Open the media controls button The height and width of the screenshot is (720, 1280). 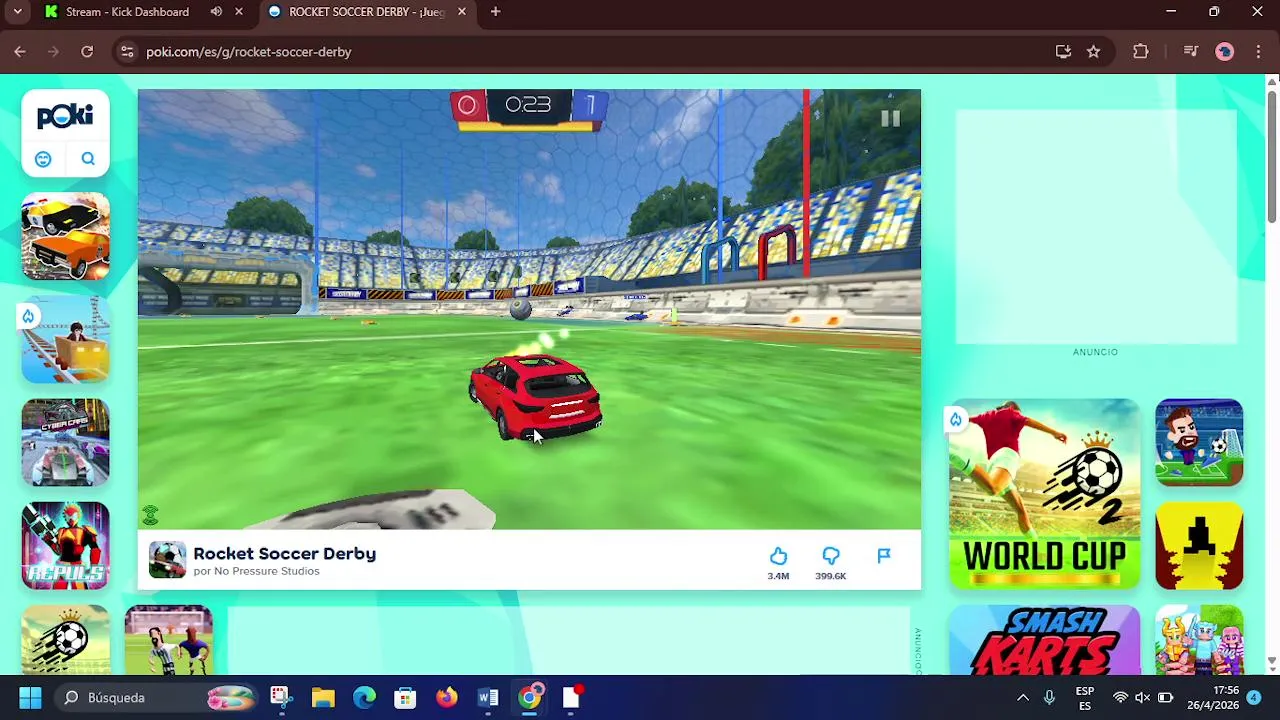[1190, 52]
